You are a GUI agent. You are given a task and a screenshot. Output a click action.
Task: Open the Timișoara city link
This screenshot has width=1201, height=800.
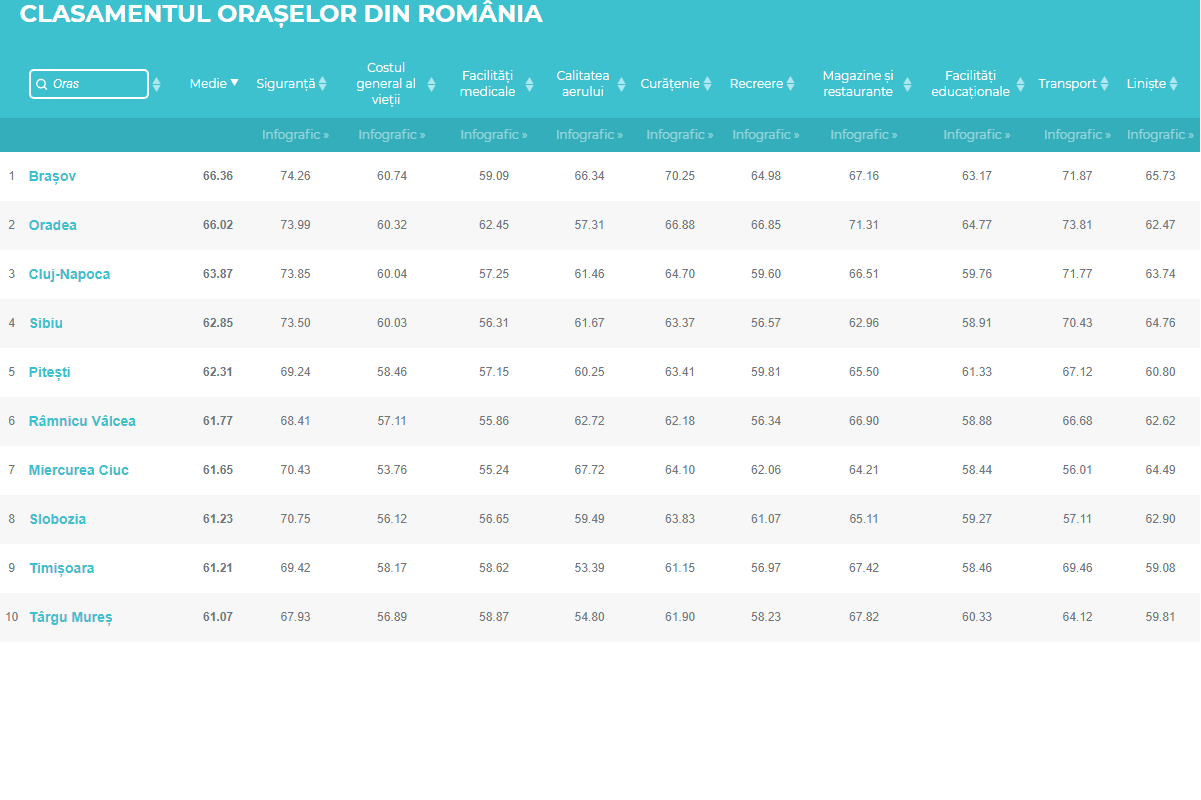[x=62, y=568]
